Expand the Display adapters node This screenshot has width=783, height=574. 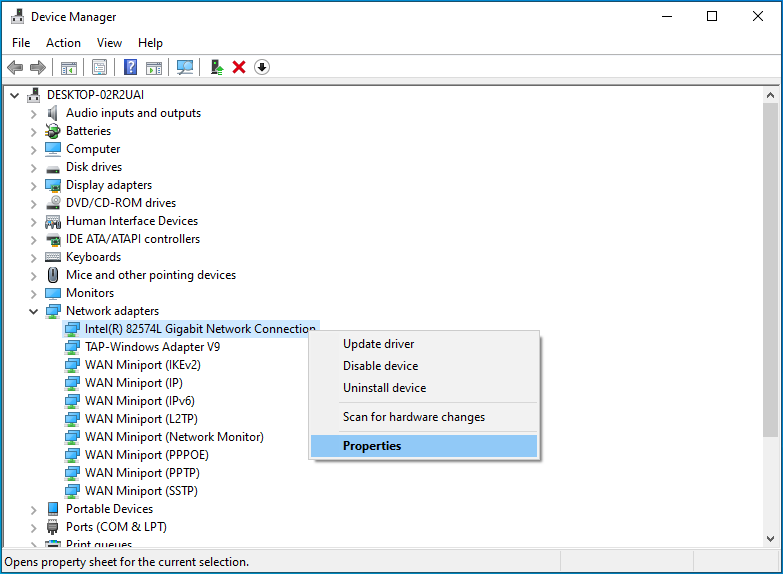click(x=33, y=185)
